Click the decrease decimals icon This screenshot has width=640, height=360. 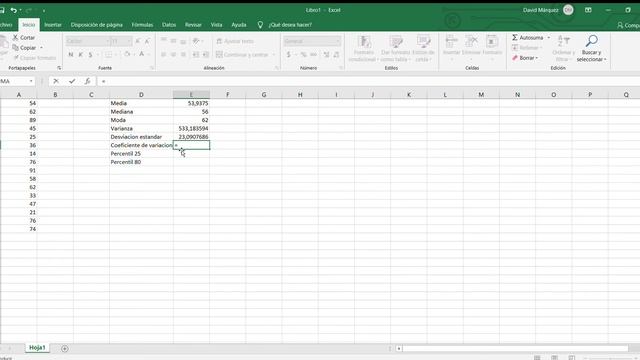point(336,54)
